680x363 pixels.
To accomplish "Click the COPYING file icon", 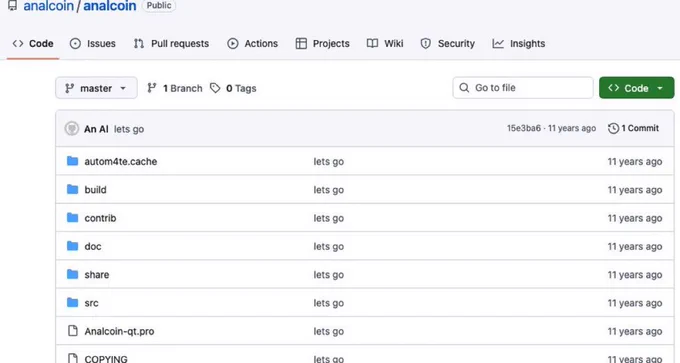I will point(73,358).
